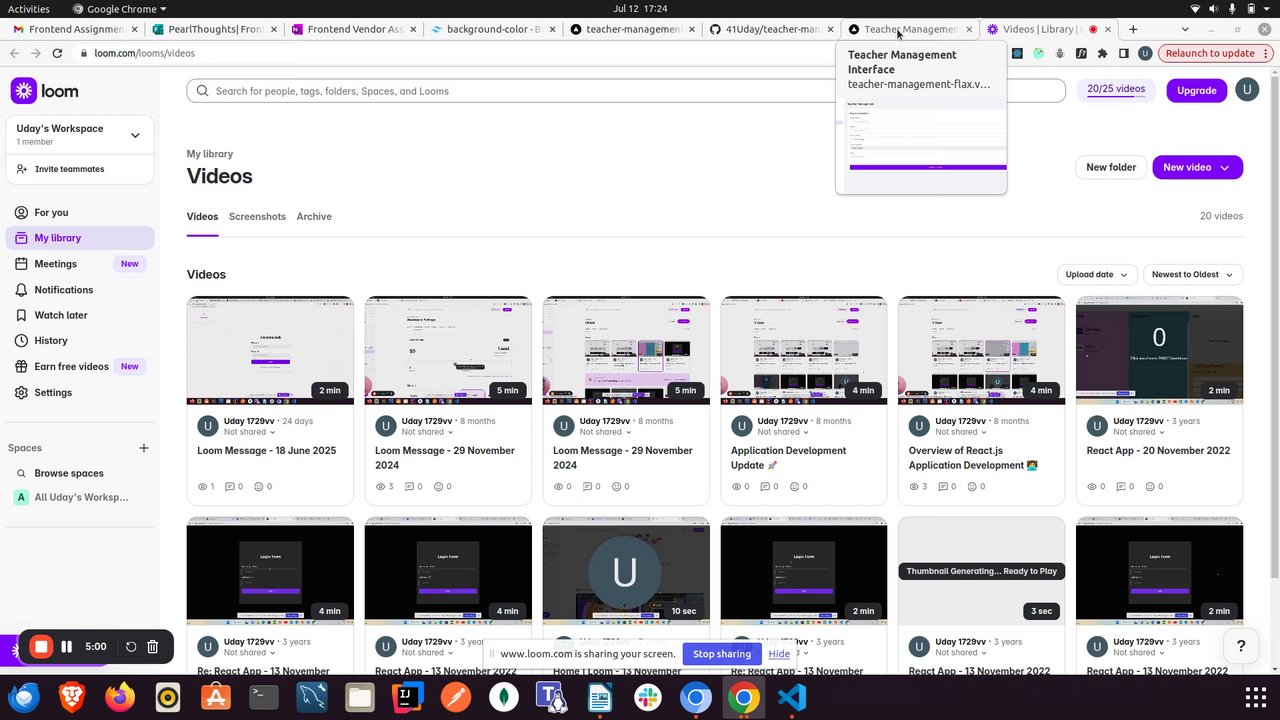Viewport: 1280px width, 720px height.
Task: Click Stop sharing button
Action: 721,654
